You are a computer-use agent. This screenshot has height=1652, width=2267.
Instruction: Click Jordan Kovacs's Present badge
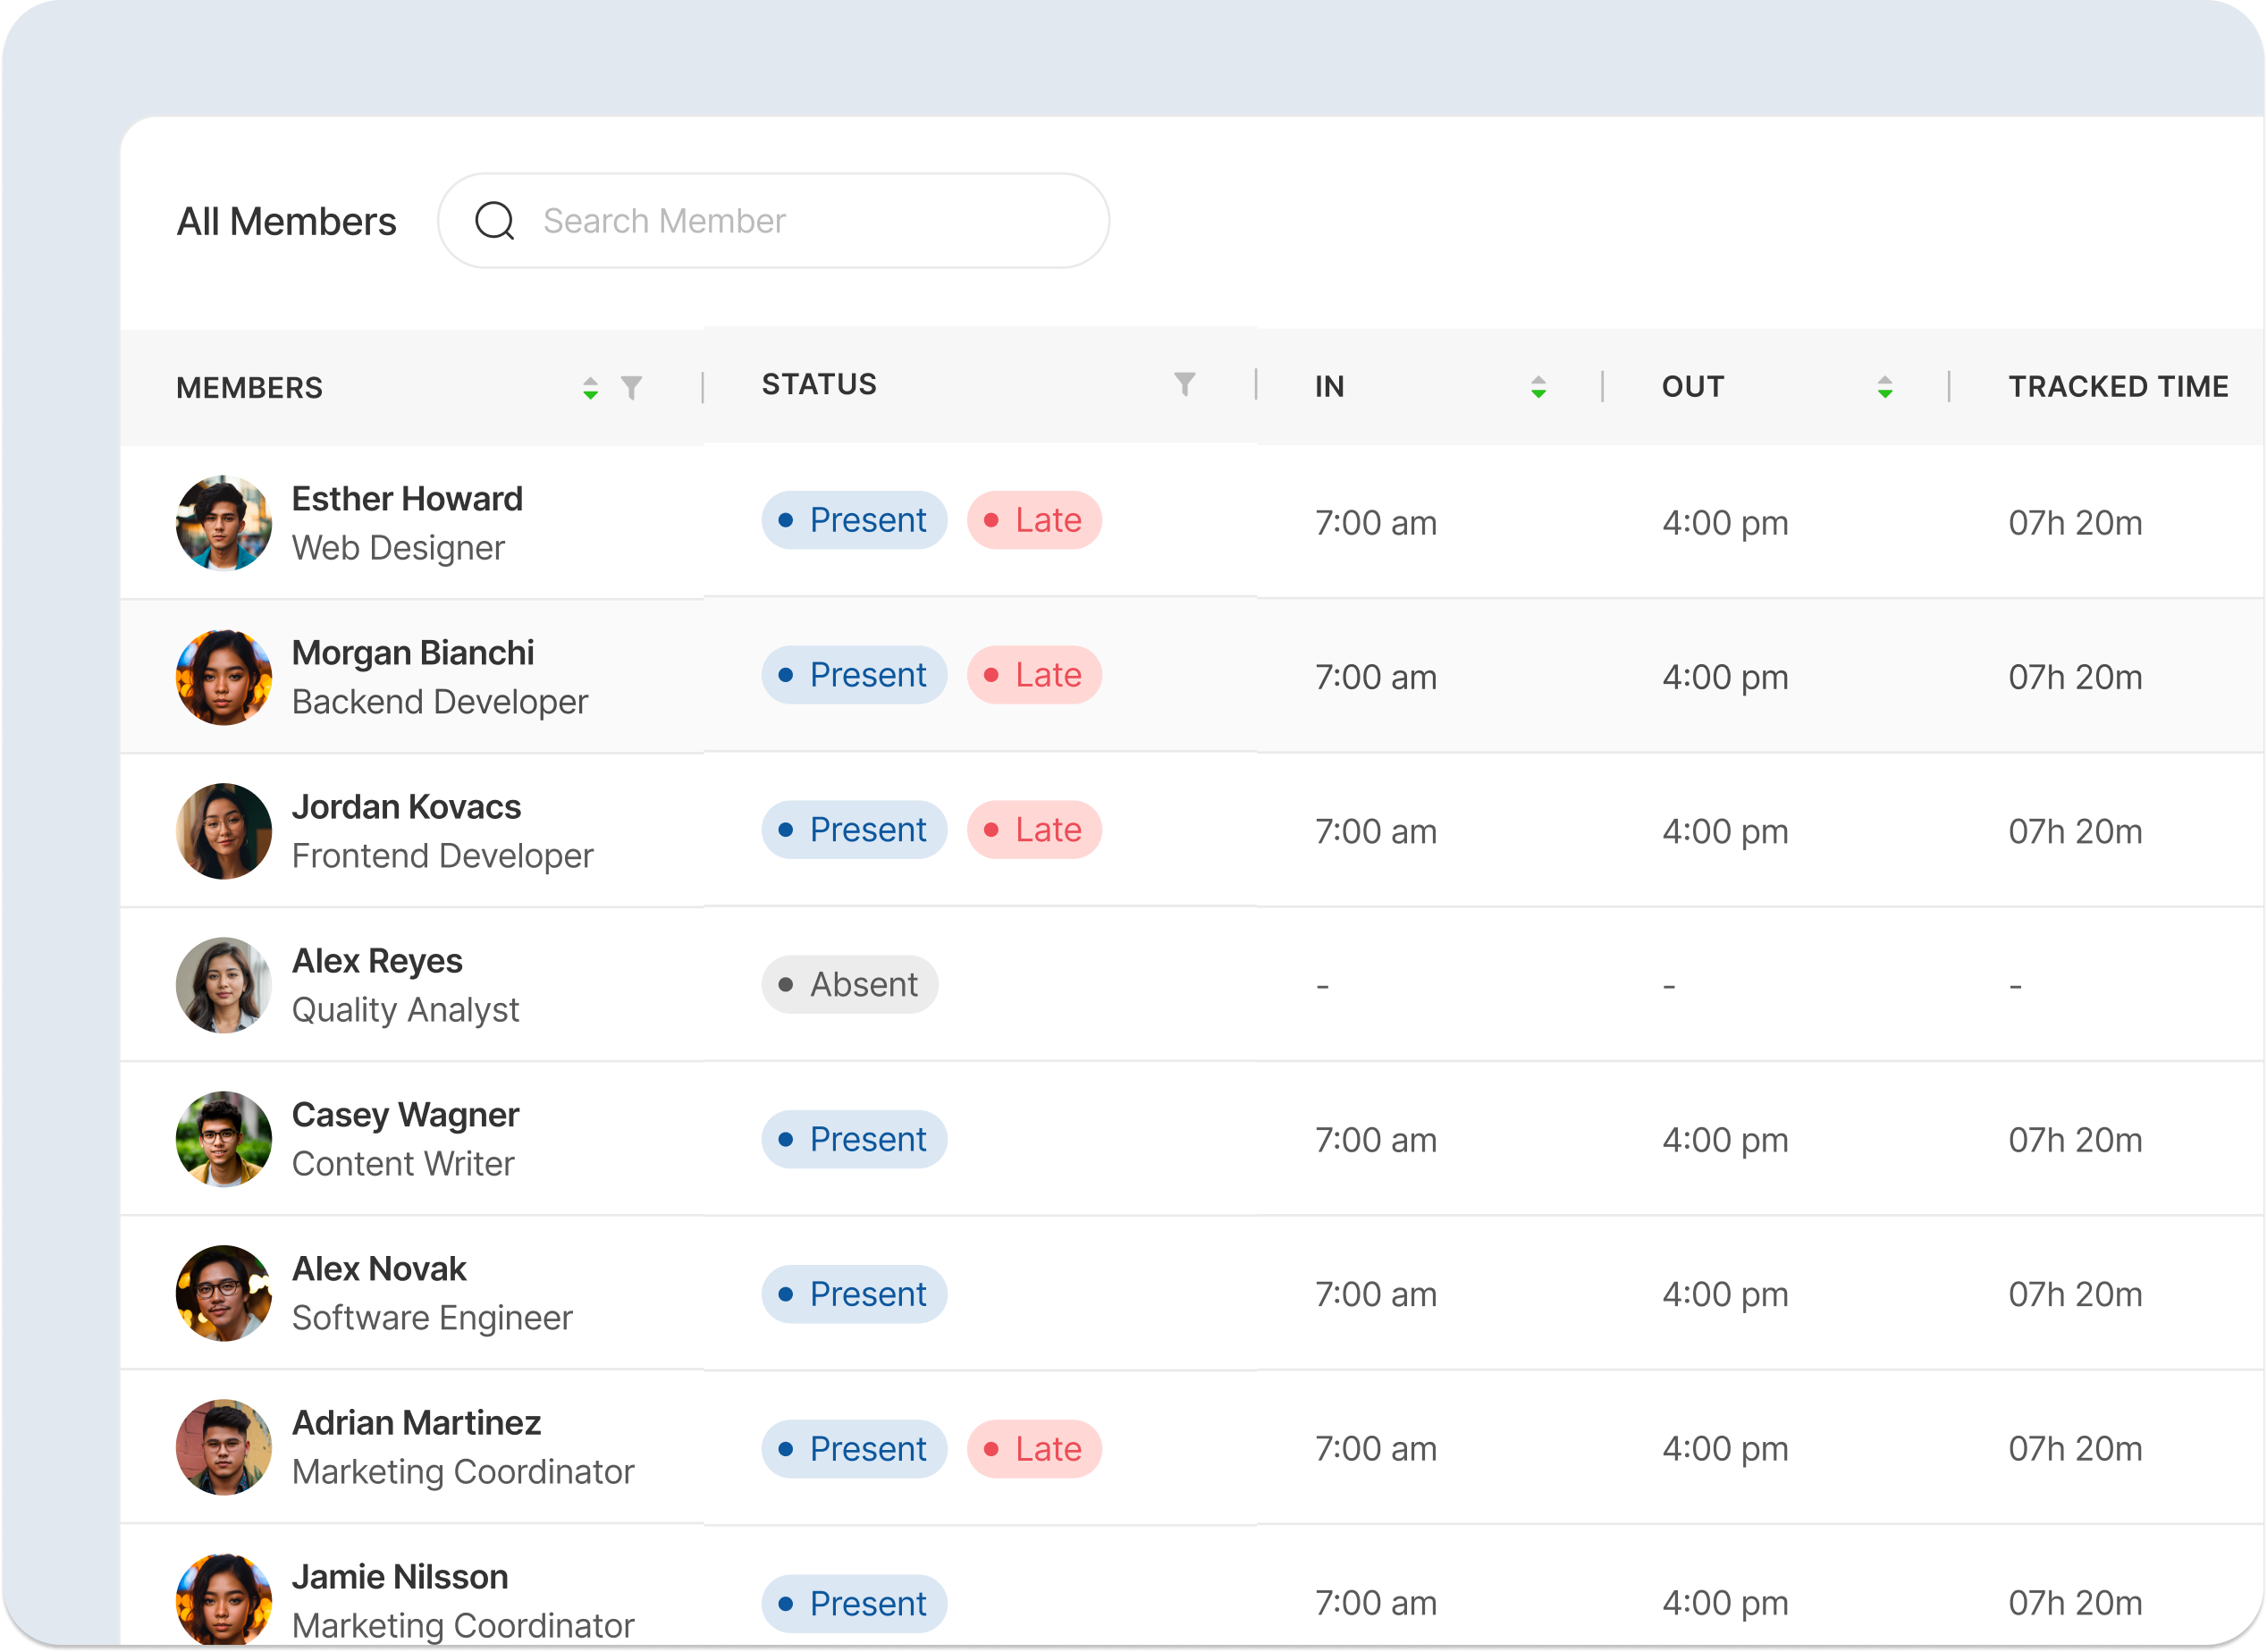pyautogui.click(x=853, y=829)
